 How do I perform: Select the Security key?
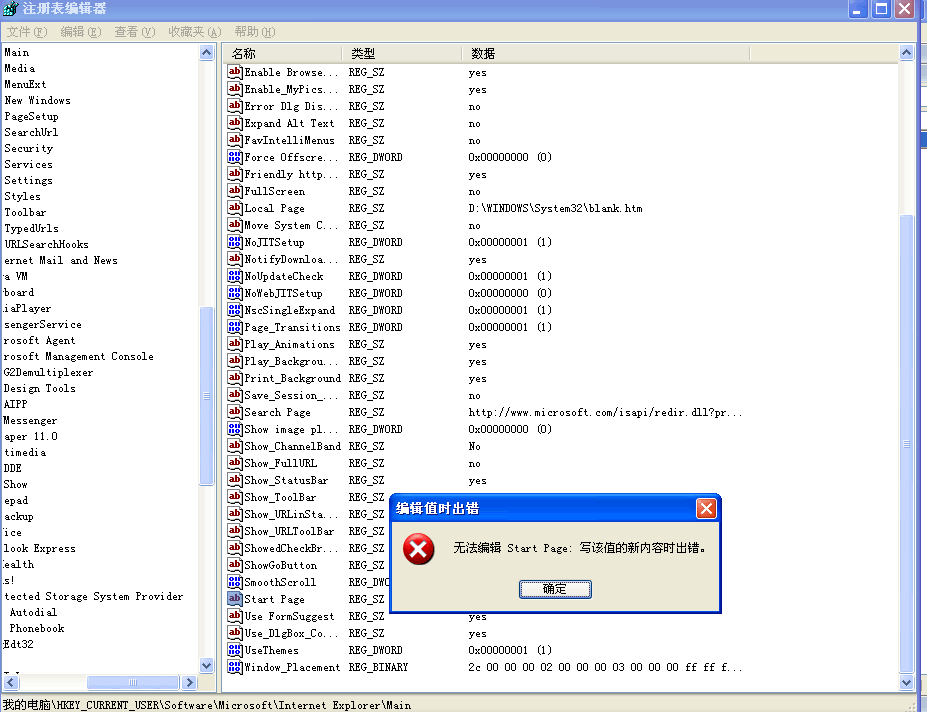click(x=28, y=148)
